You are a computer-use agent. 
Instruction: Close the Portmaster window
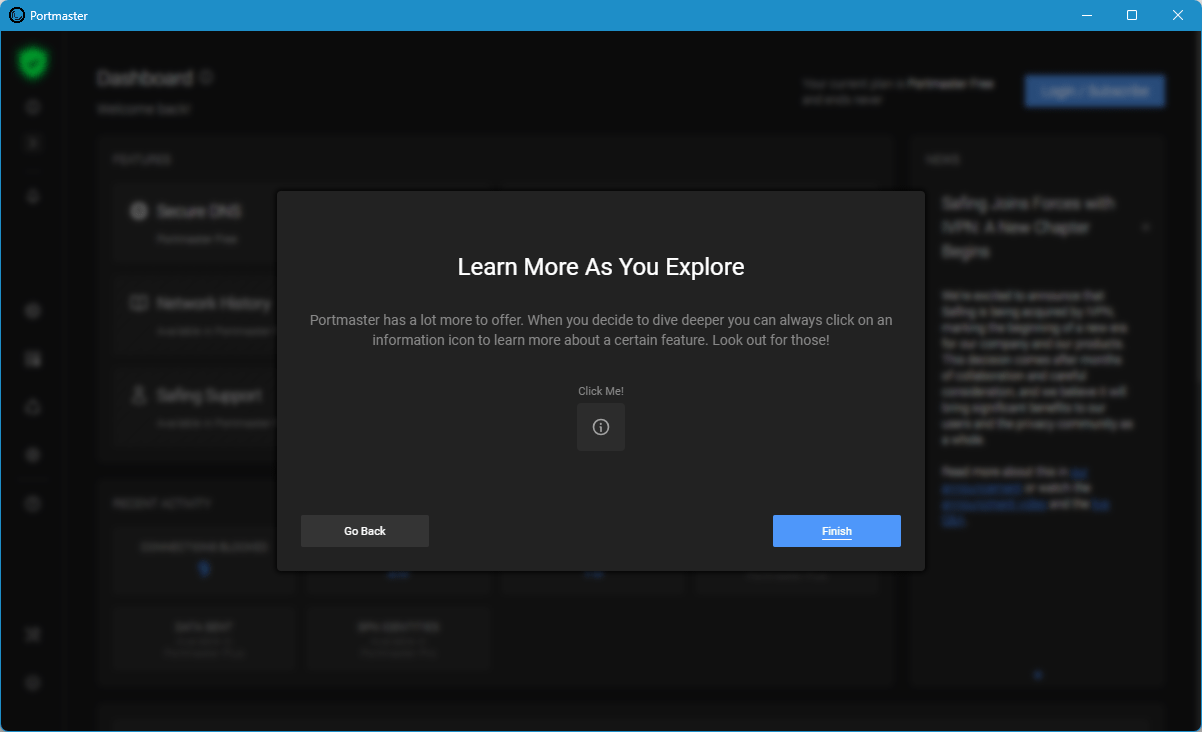(x=1178, y=15)
